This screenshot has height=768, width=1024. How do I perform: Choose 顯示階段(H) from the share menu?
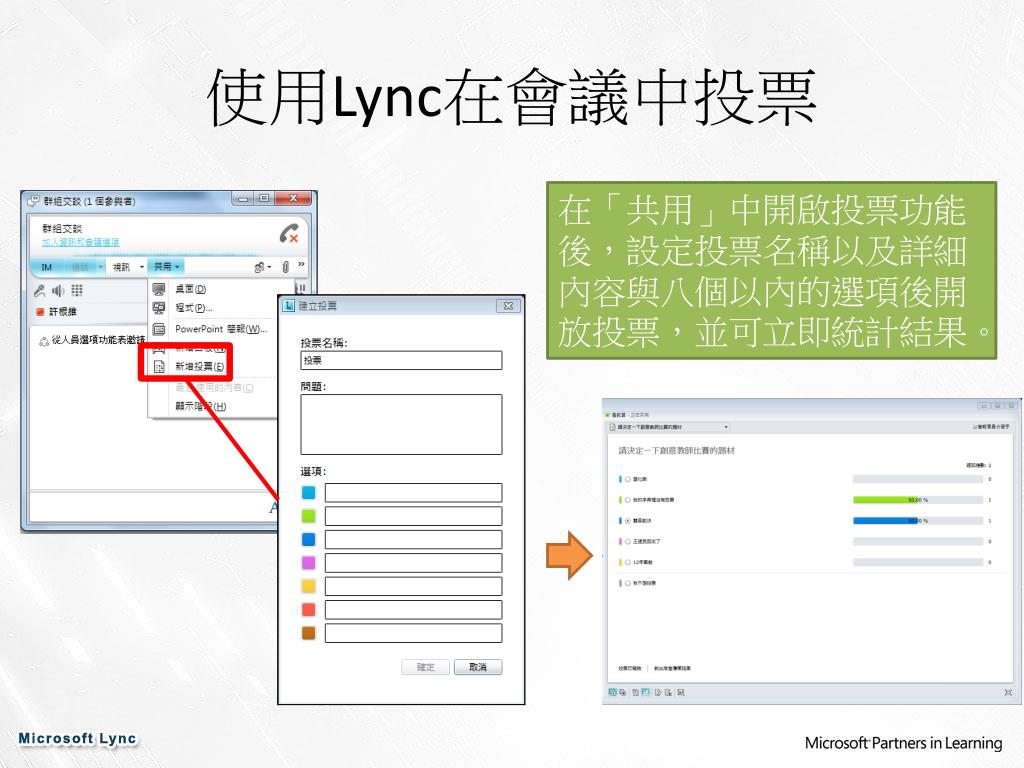pyautogui.click(x=200, y=406)
